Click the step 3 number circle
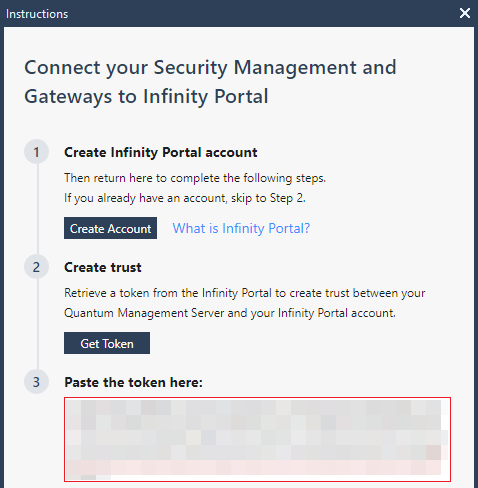Image resolution: width=478 pixels, height=488 pixels. [x=36, y=382]
